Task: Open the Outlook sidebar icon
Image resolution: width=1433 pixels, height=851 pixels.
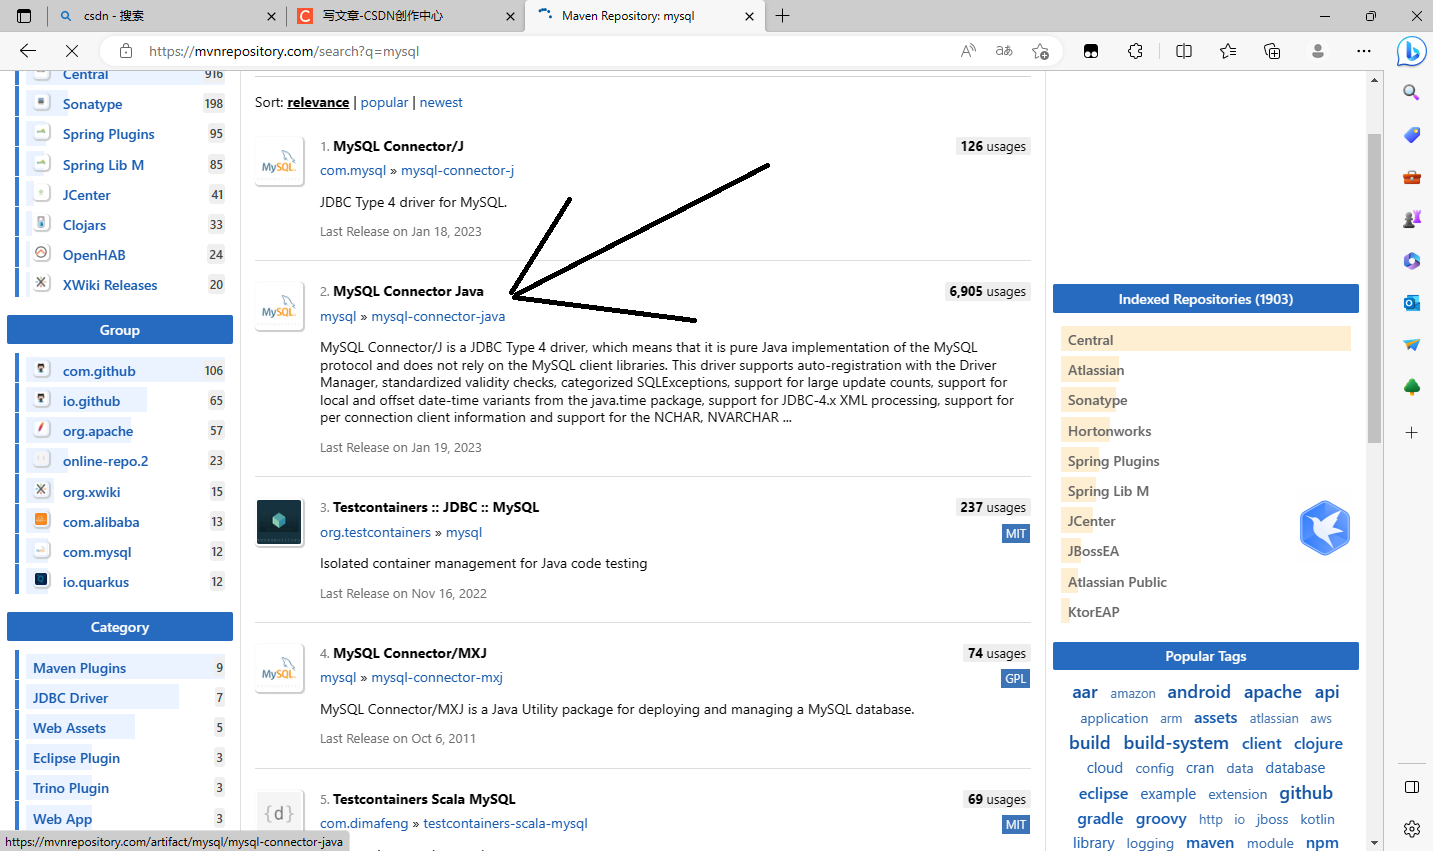Action: pos(1411,302)
